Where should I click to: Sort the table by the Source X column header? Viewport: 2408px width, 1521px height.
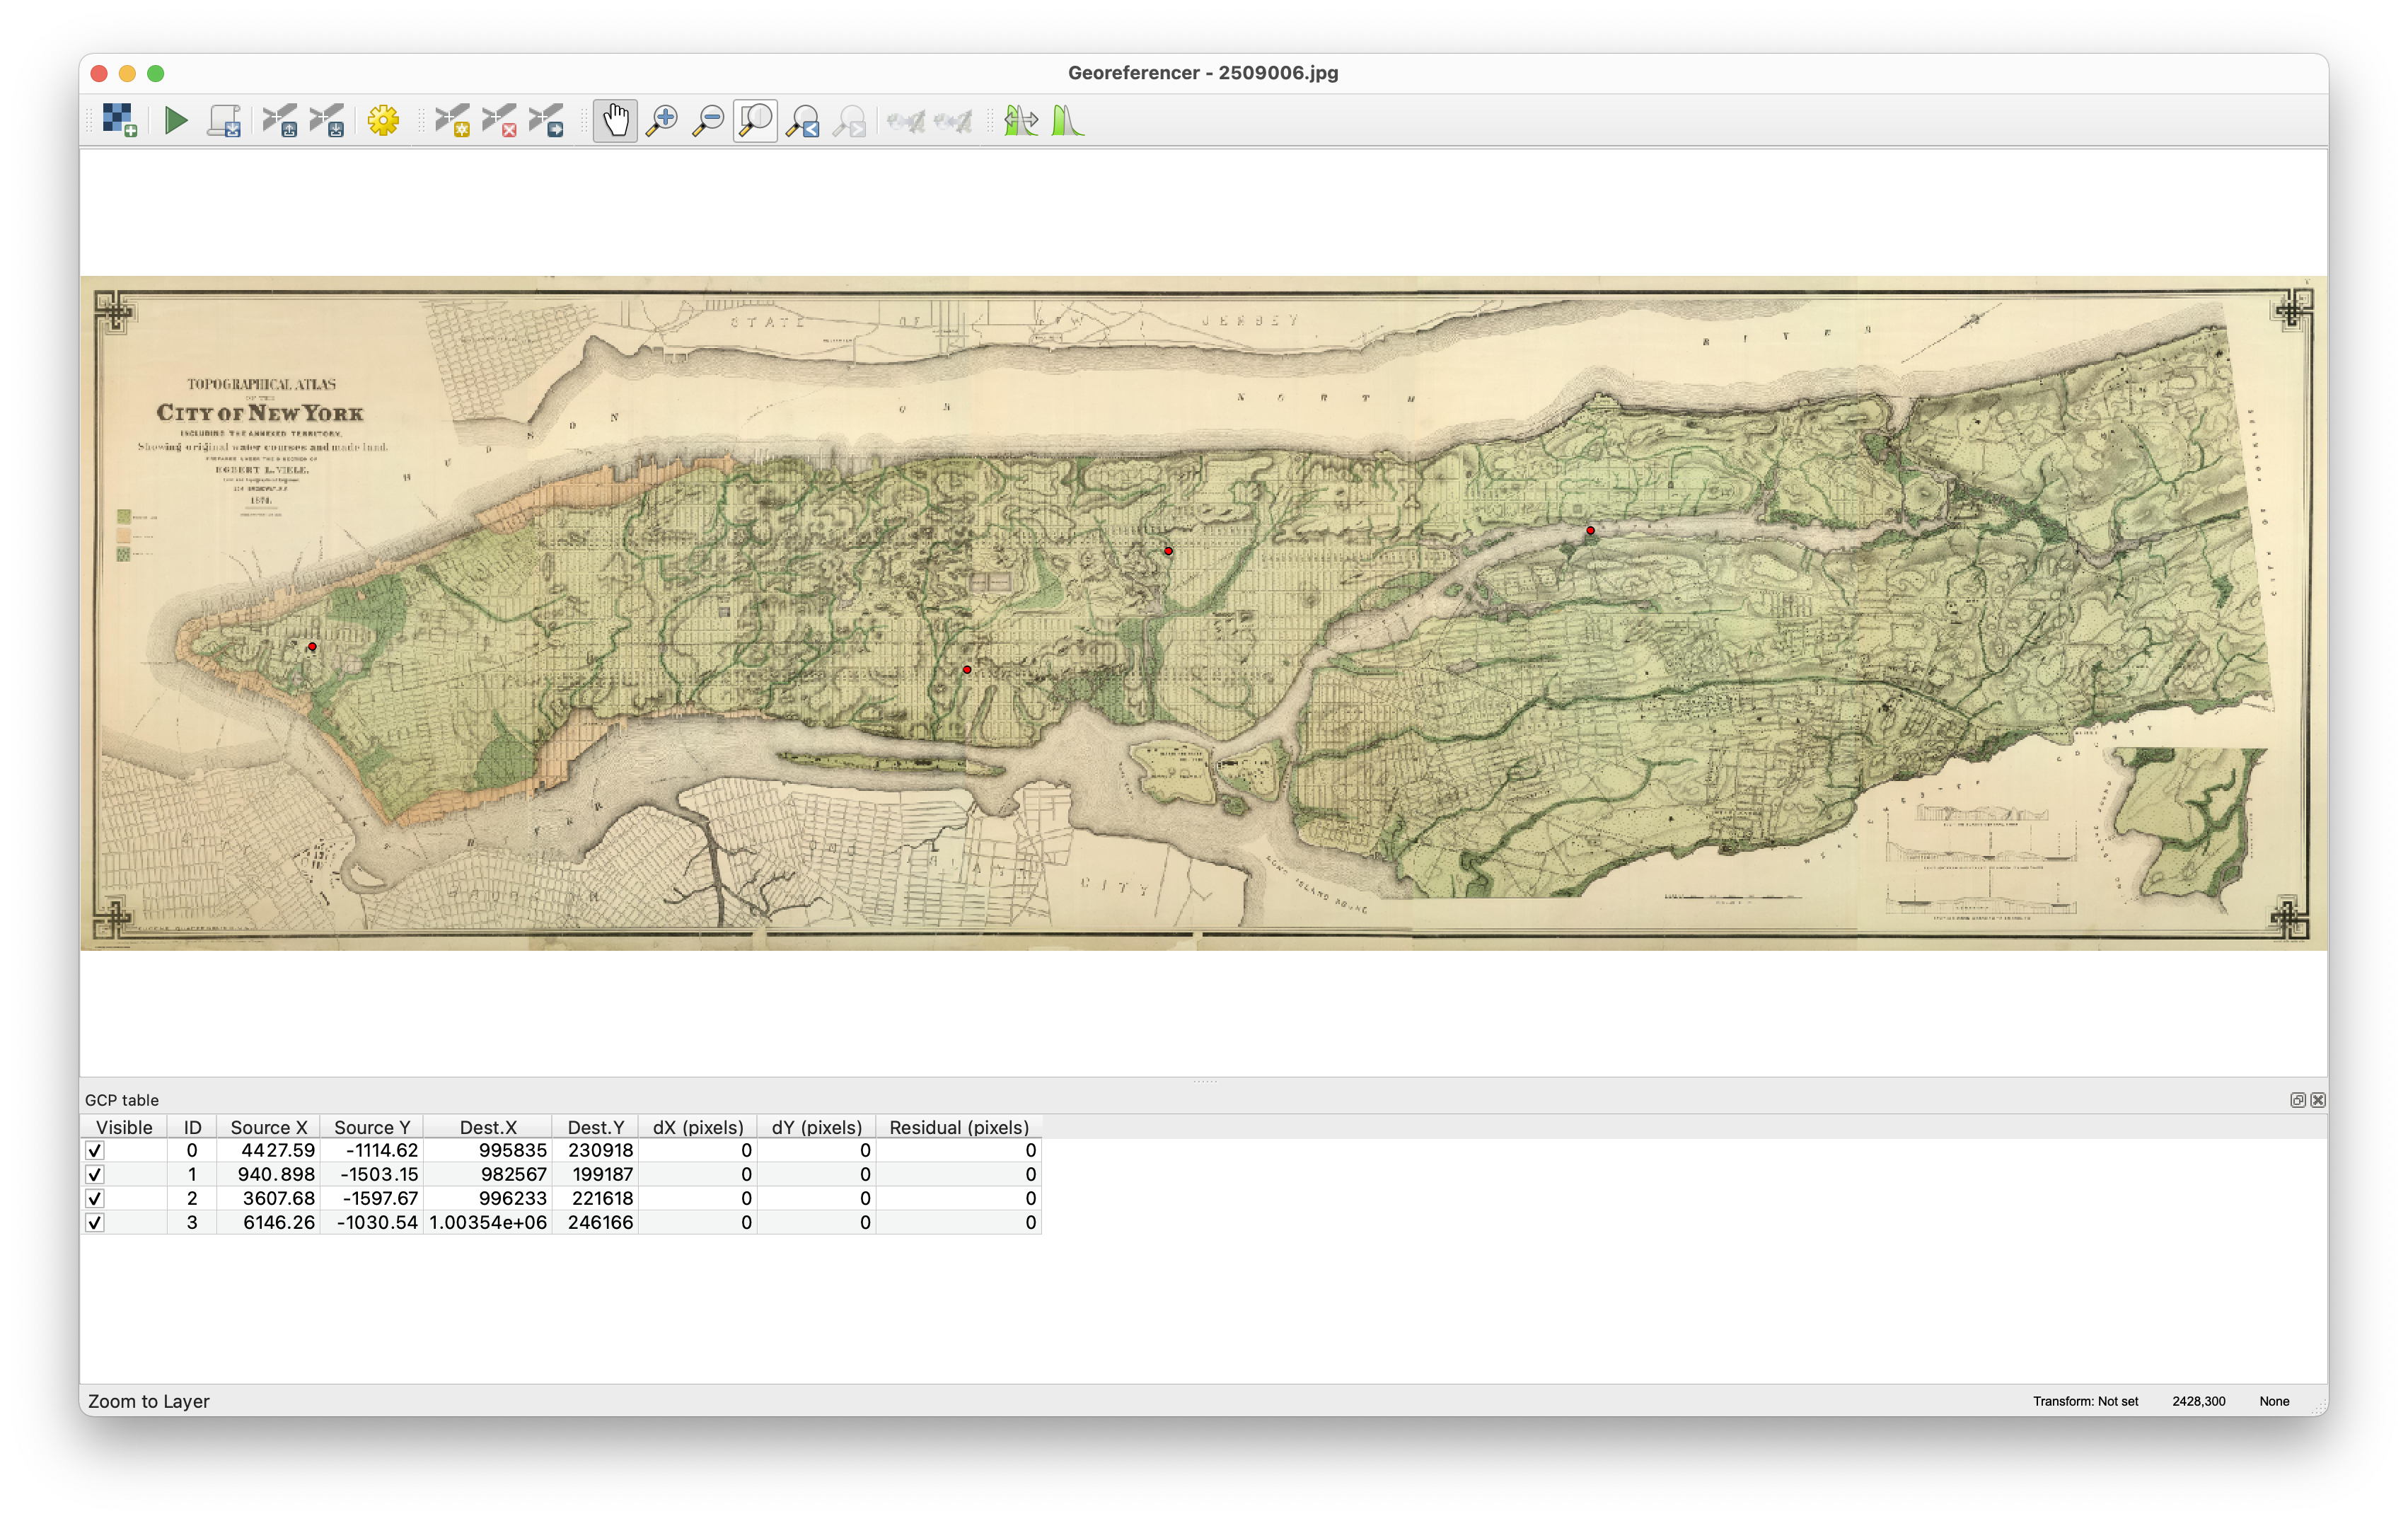pos(268,1127)
